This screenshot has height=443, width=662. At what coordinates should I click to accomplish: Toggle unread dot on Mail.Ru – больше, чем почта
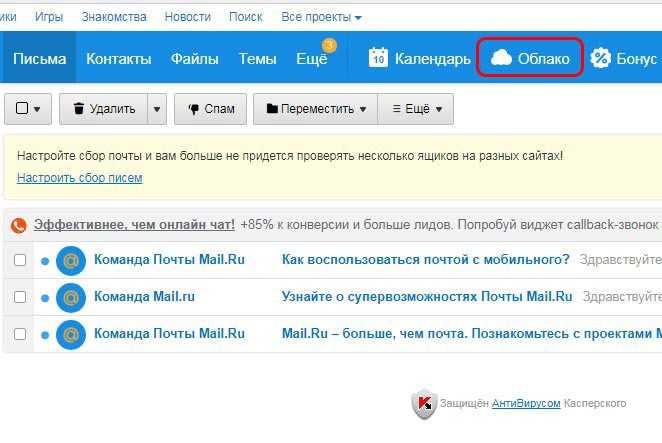(45, 335)
